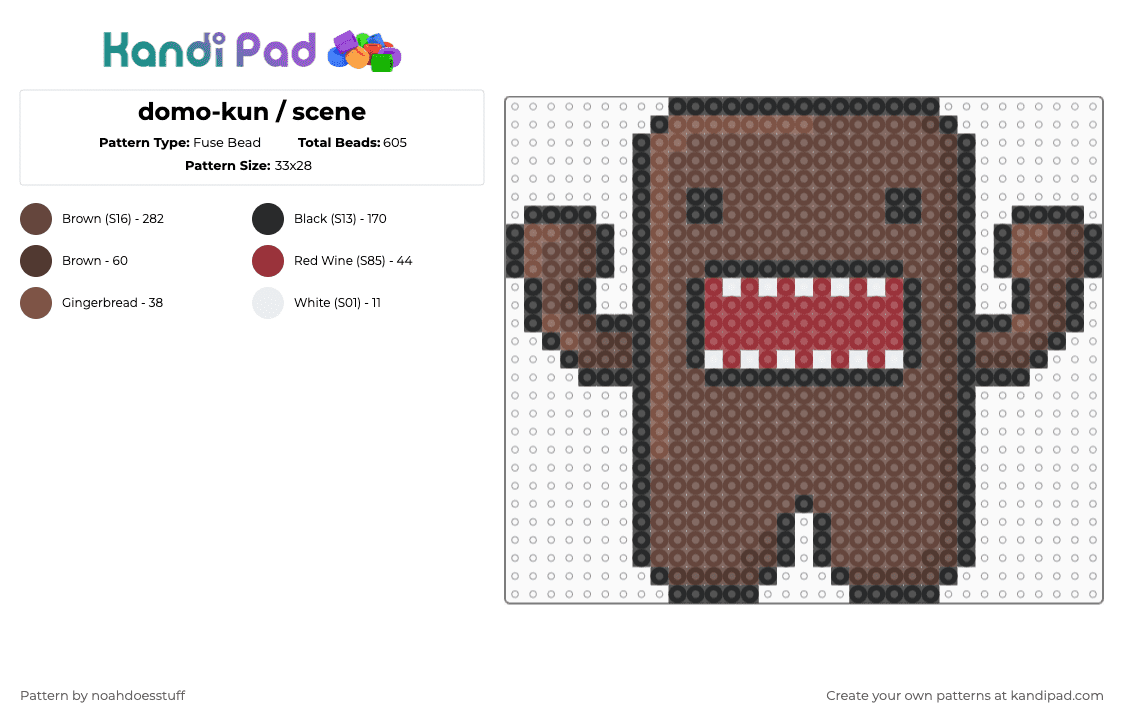
Task: Select the dark Brown - 60 swatch
Action: pos(36,261)
